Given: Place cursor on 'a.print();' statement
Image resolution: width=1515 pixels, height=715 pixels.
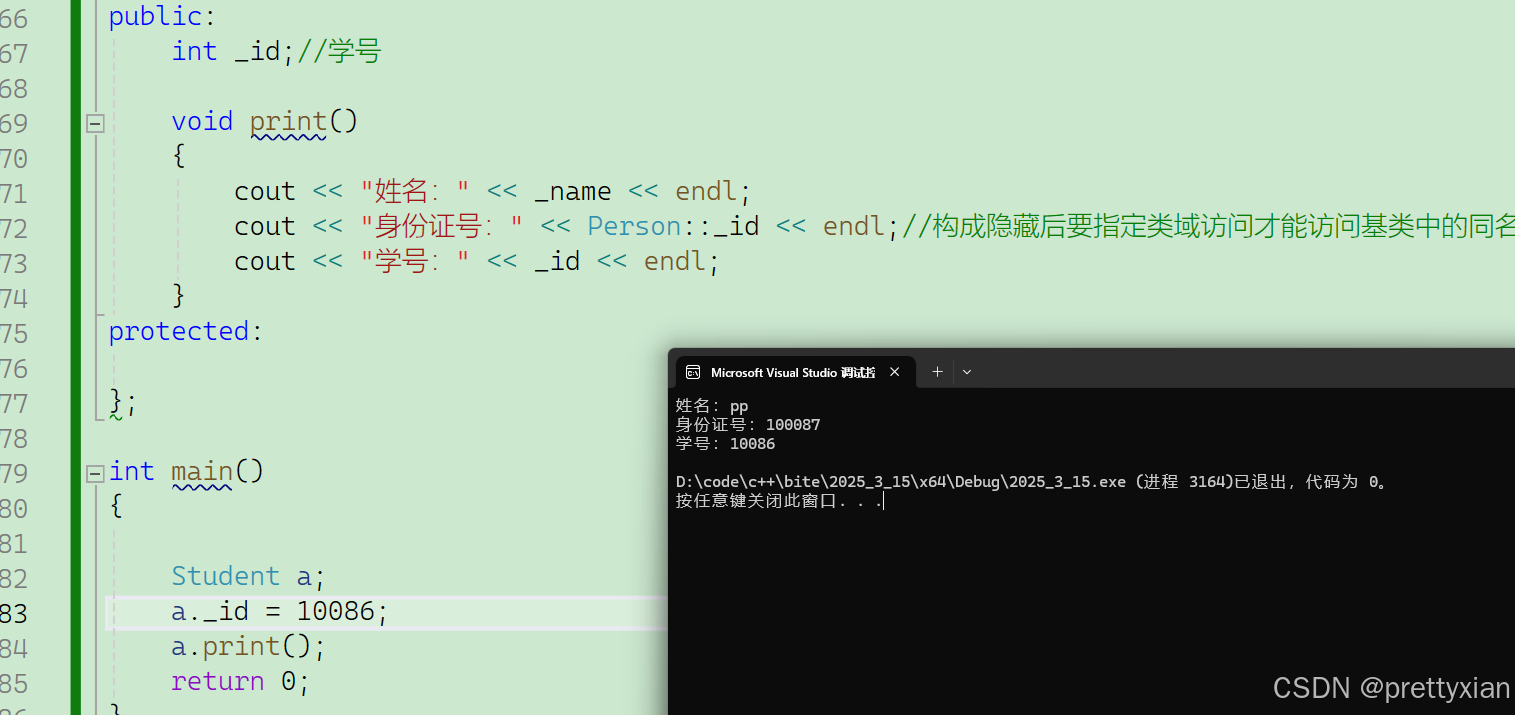Looking at the screenshot, I should (x=248, y=647).
